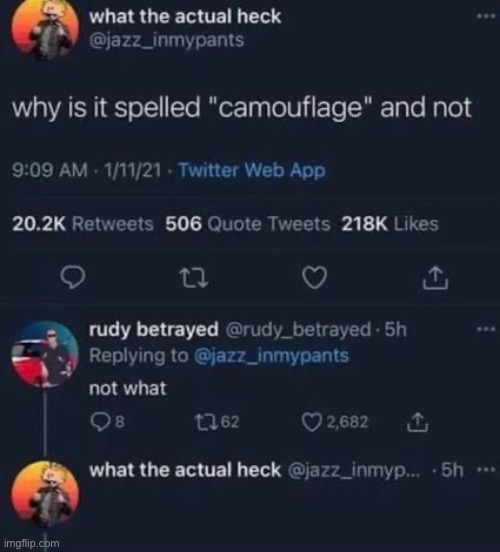Like the main camouflage tweet
The image size is (500, 552).
pos(315,278)
